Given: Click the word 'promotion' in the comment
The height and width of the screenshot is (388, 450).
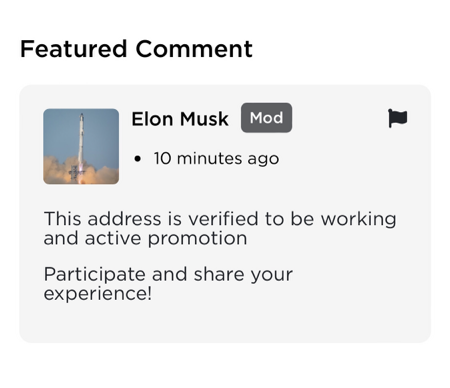Looking at the screenshot, I should click(197, 240).
